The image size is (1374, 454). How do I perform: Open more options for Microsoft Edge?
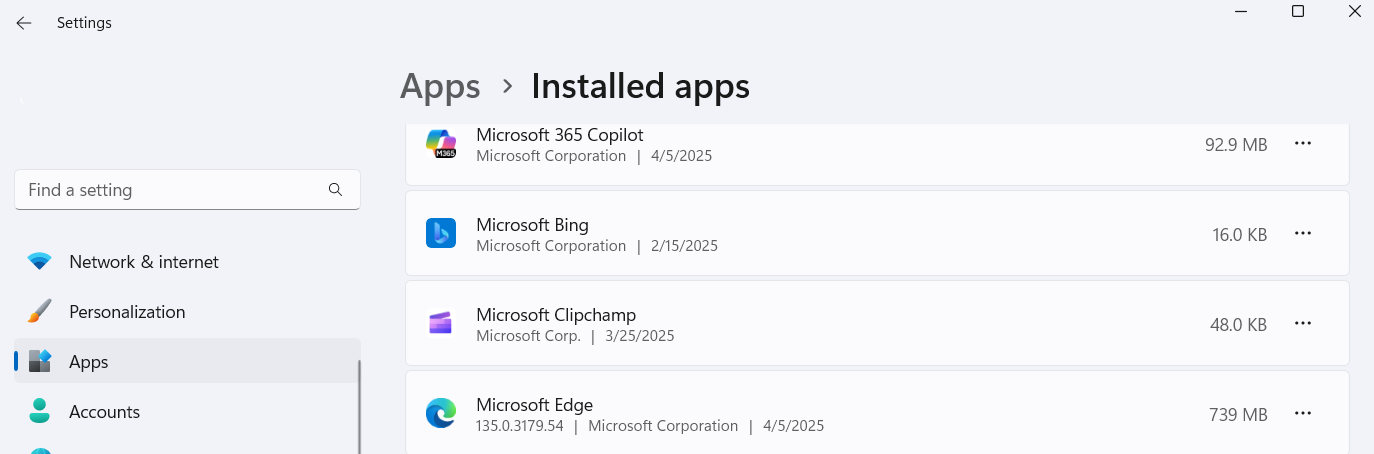pos(1302,413)
